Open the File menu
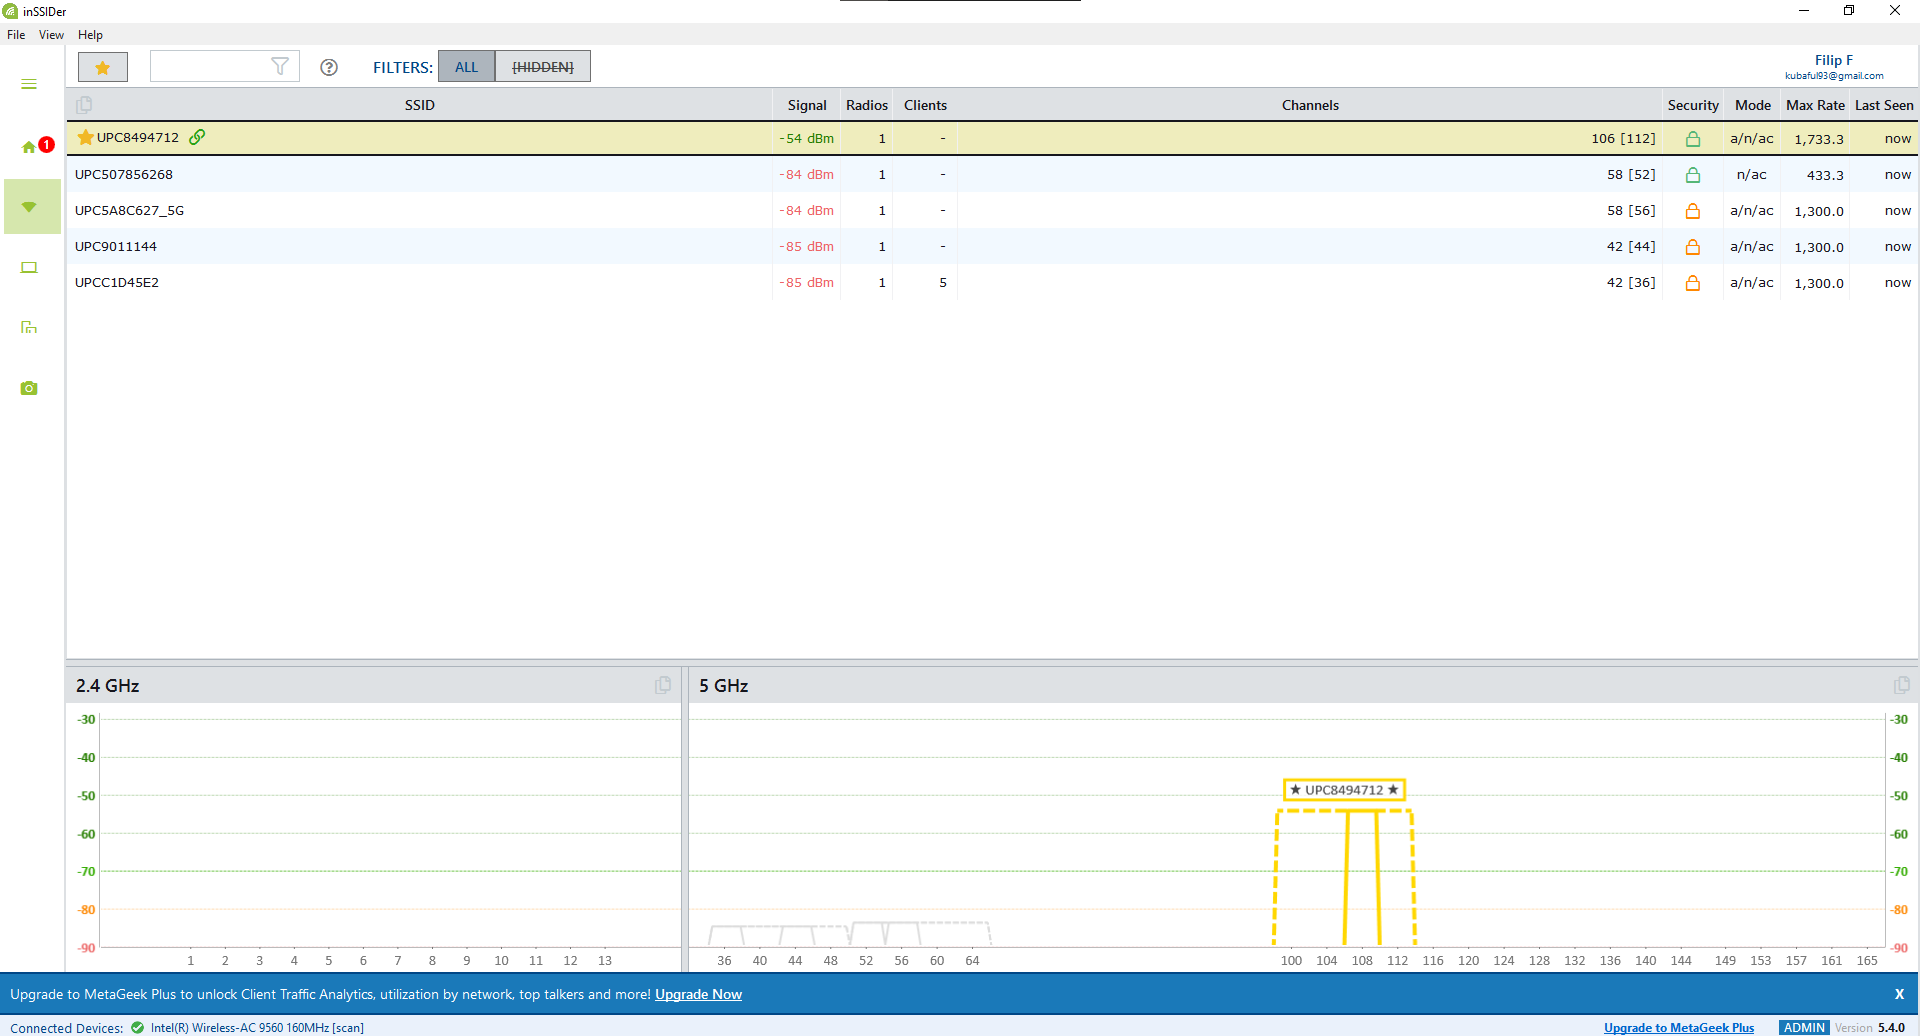1920x1036 pixels. 16,35
